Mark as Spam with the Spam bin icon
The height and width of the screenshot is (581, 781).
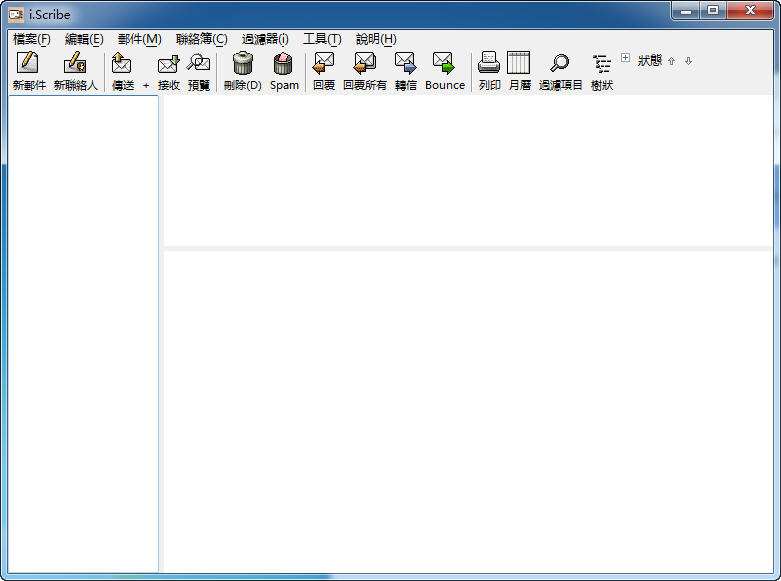283,64
